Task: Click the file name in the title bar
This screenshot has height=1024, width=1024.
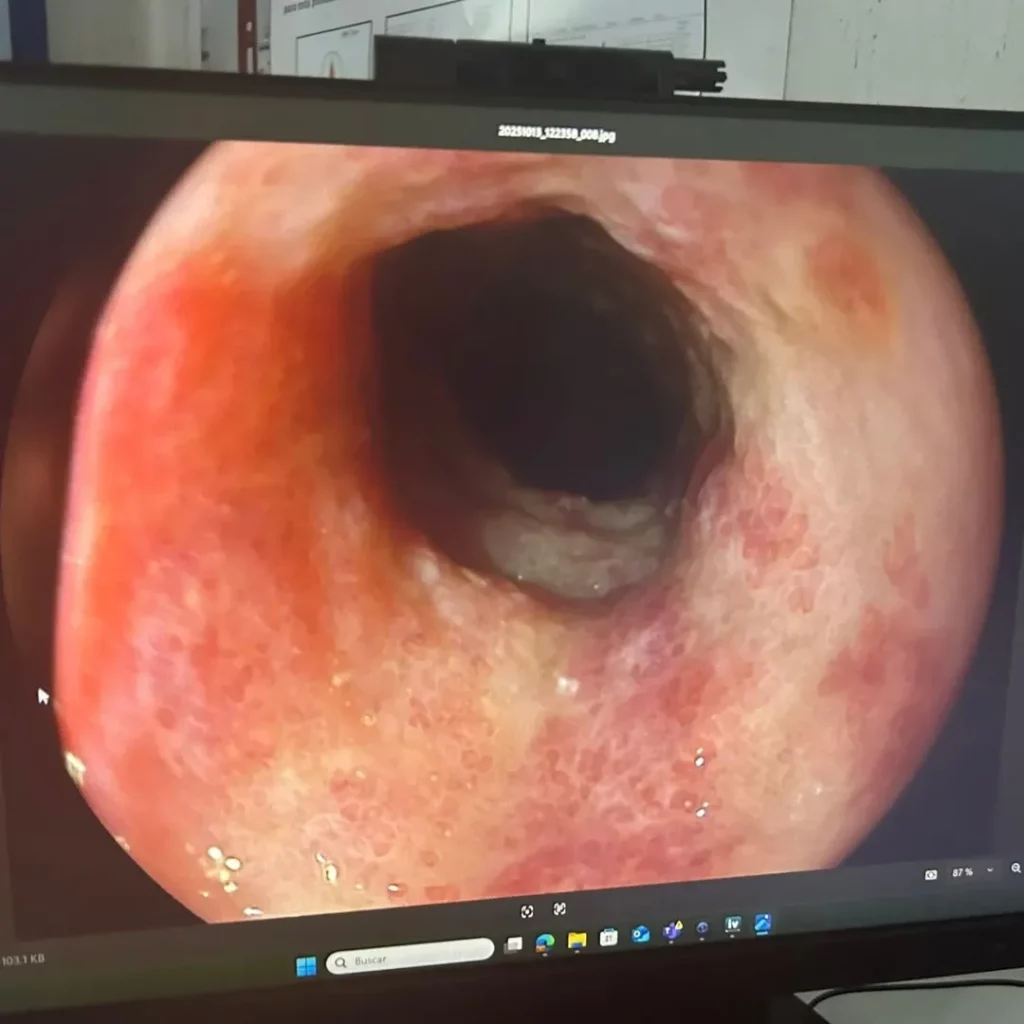Action: [x=556, y=132]
